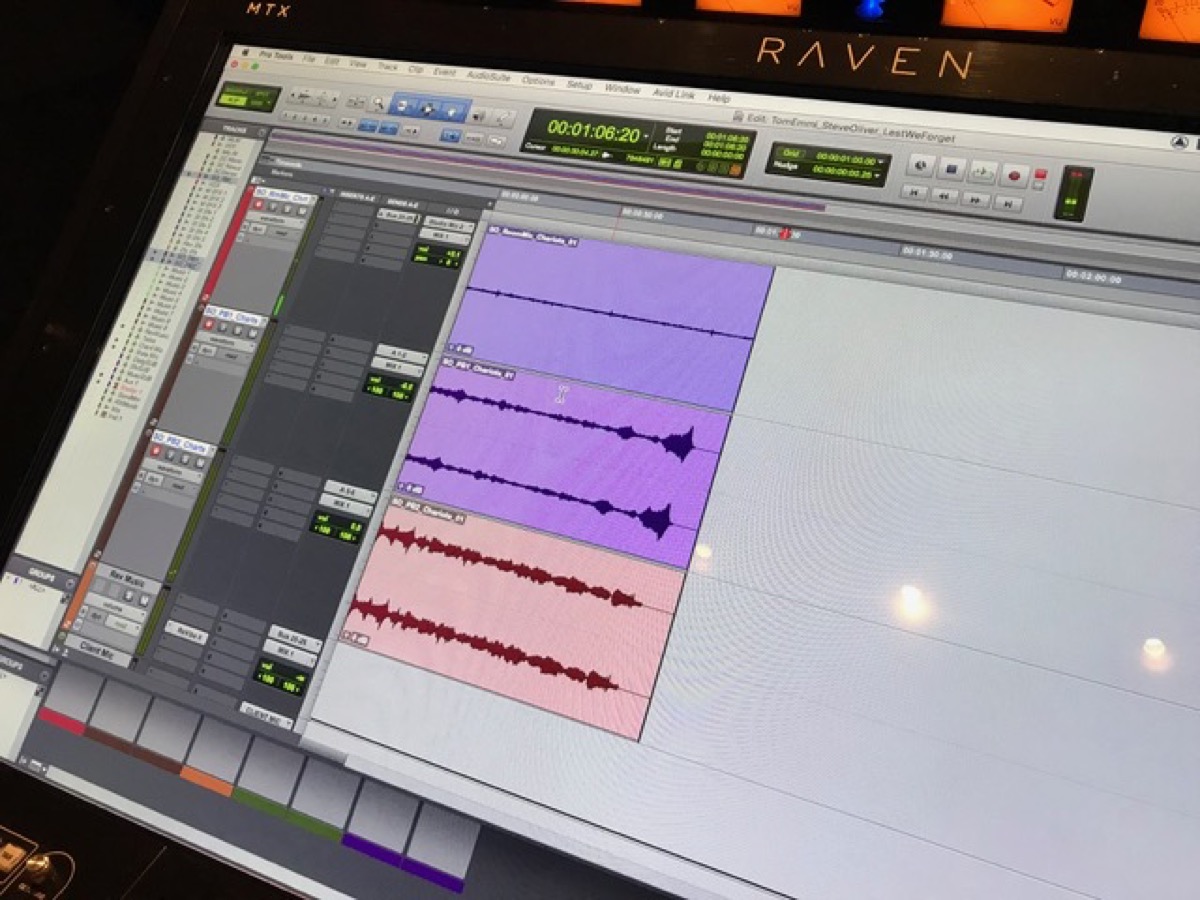Click the output level meter beside transport
Screen dimensions: 1200x900
1073,193
